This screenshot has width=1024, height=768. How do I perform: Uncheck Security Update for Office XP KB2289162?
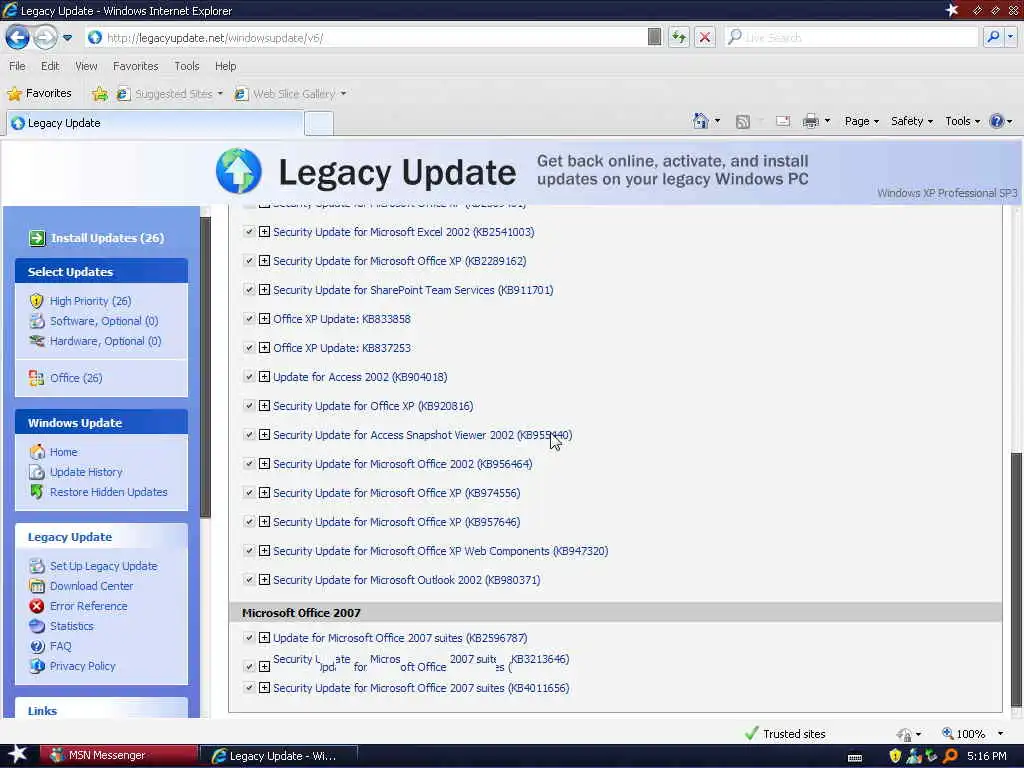tap(249, 261)
